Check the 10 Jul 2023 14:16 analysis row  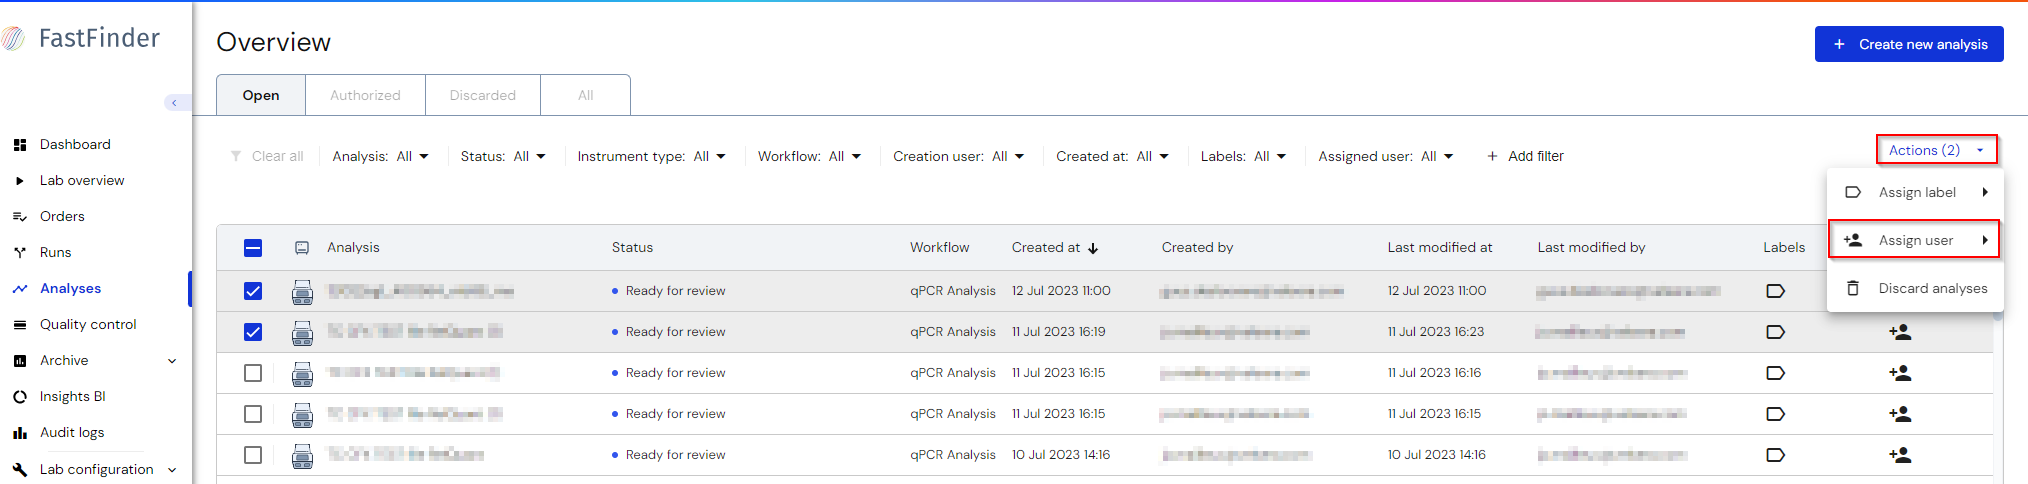coord(253,455)
